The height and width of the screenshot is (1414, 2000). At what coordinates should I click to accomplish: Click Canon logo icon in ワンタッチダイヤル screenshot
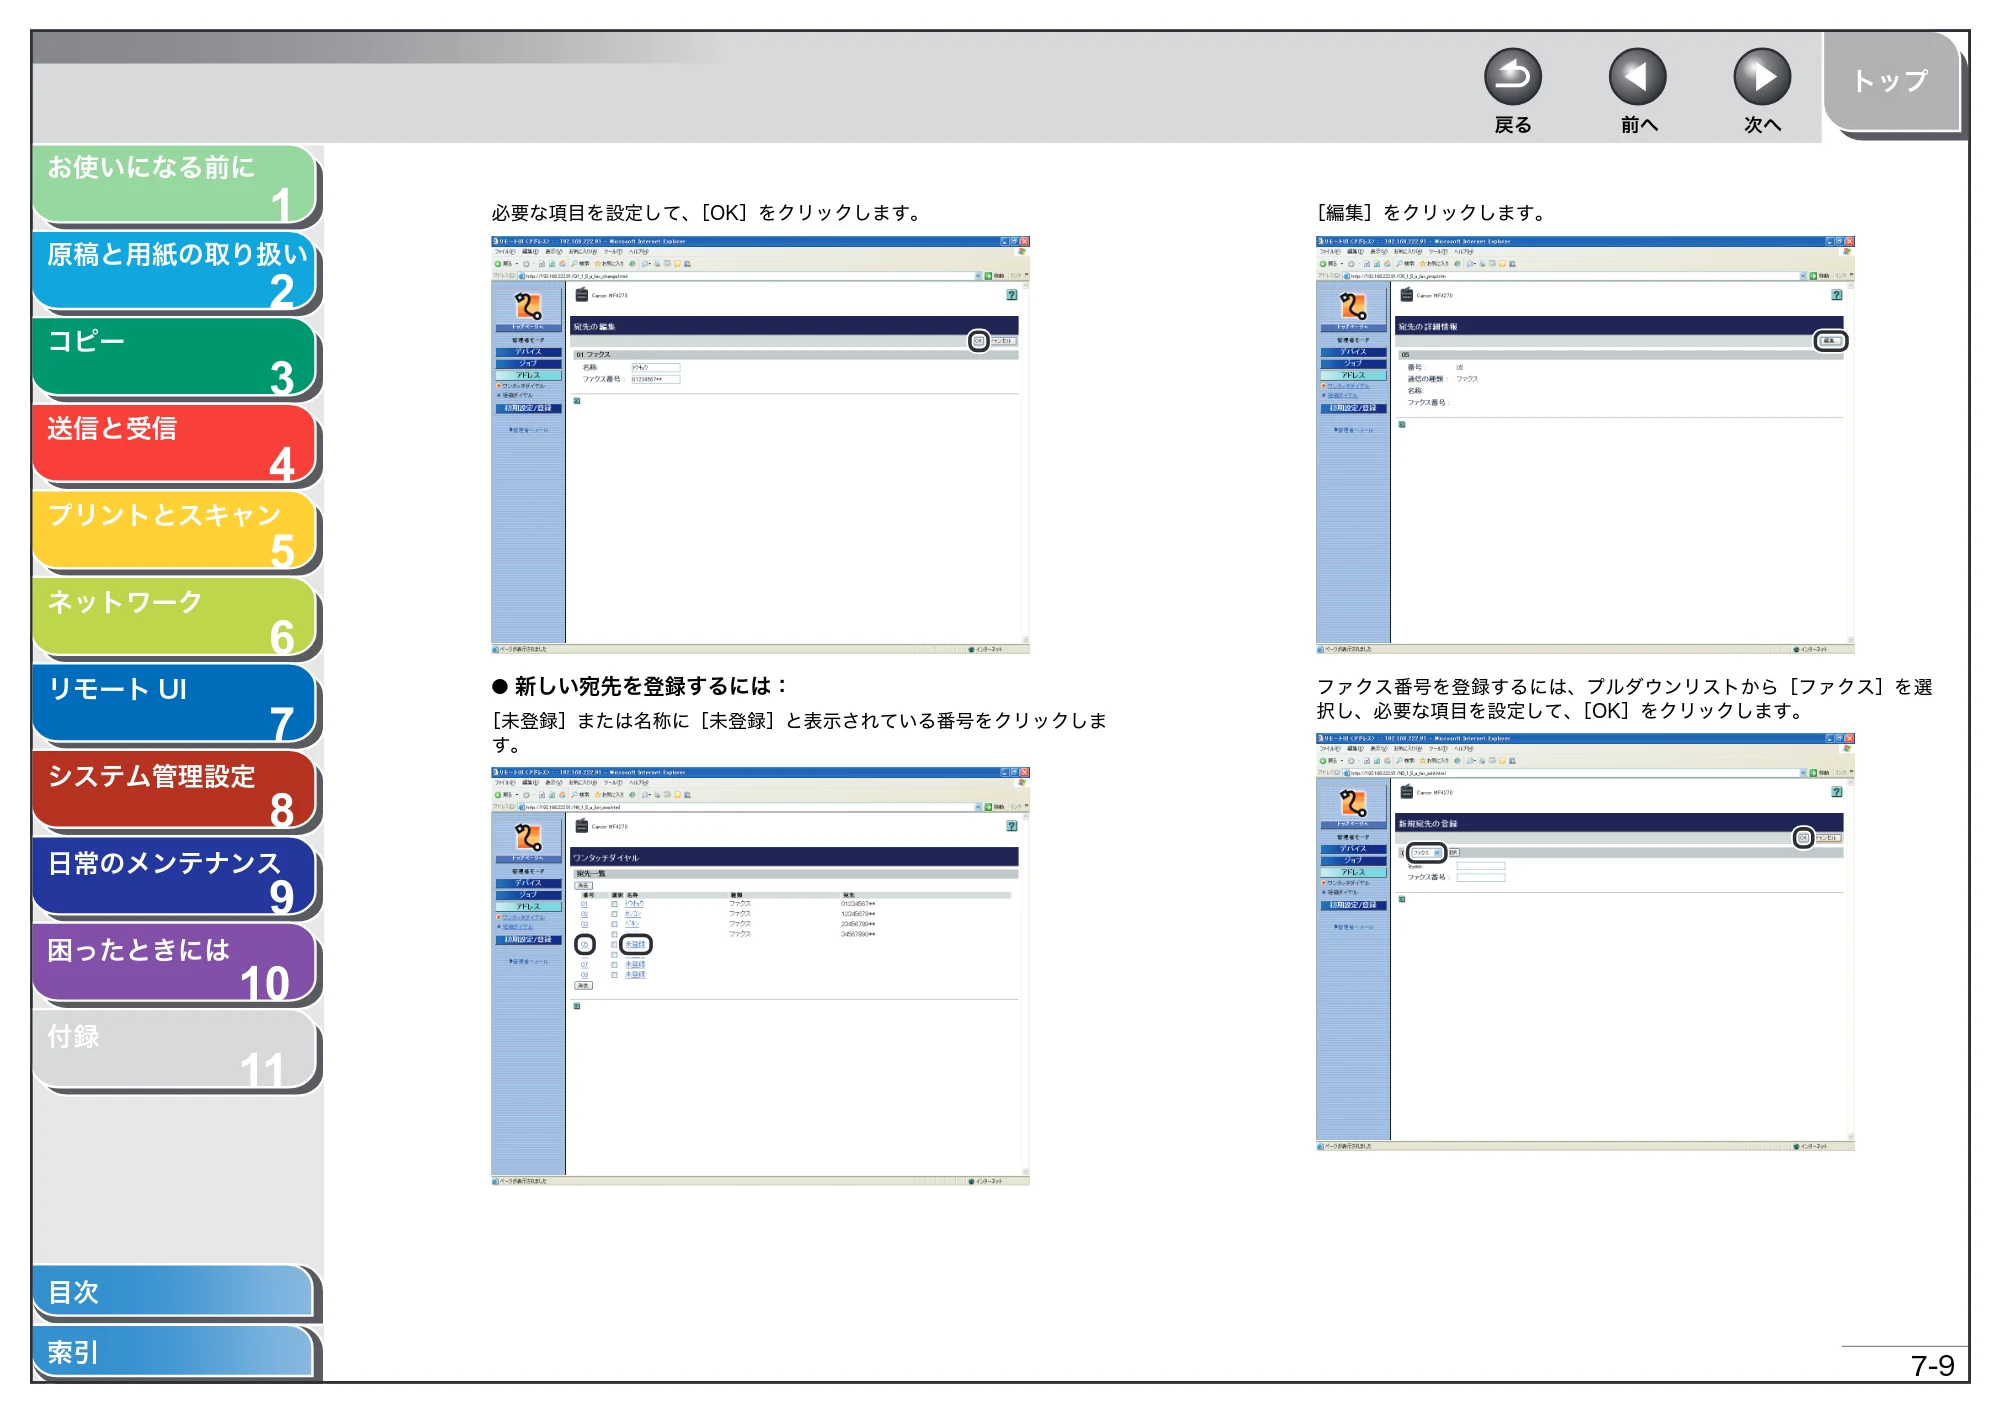528,837
